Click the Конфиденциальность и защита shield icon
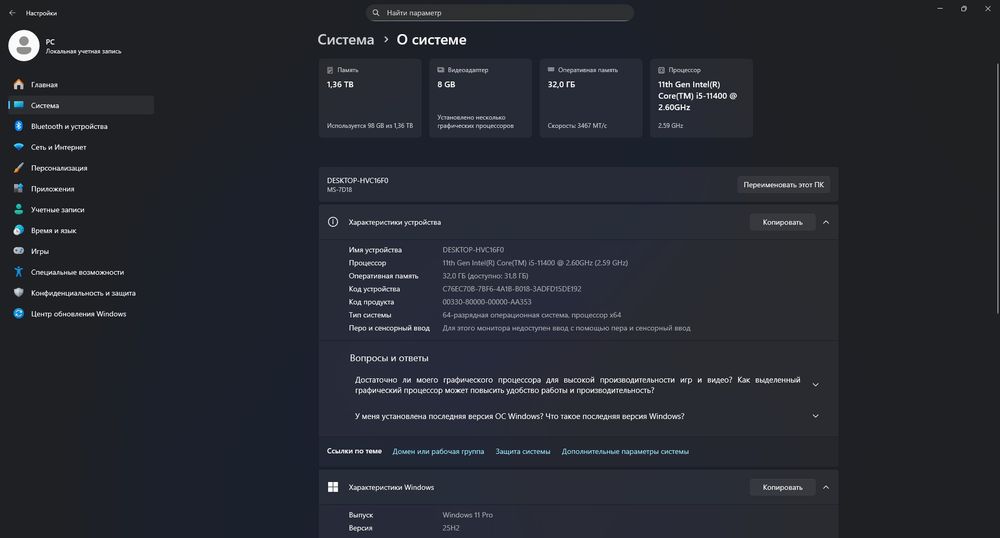 (x=18, y=293)
